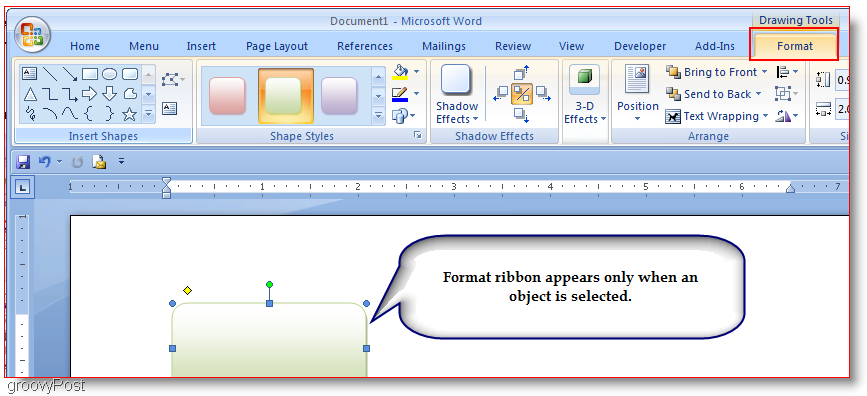The width and height of the screenshot is (867, 396).
Task: Insert the Right Brace shape
Action: (109, 114)
